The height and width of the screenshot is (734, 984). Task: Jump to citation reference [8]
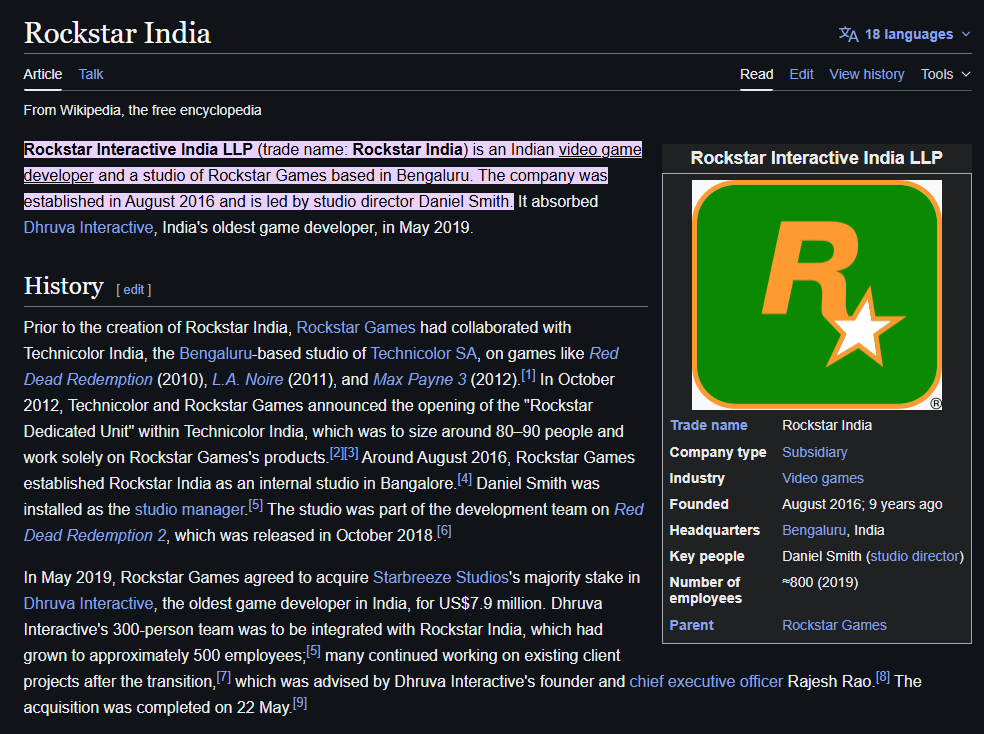(883, 677)
